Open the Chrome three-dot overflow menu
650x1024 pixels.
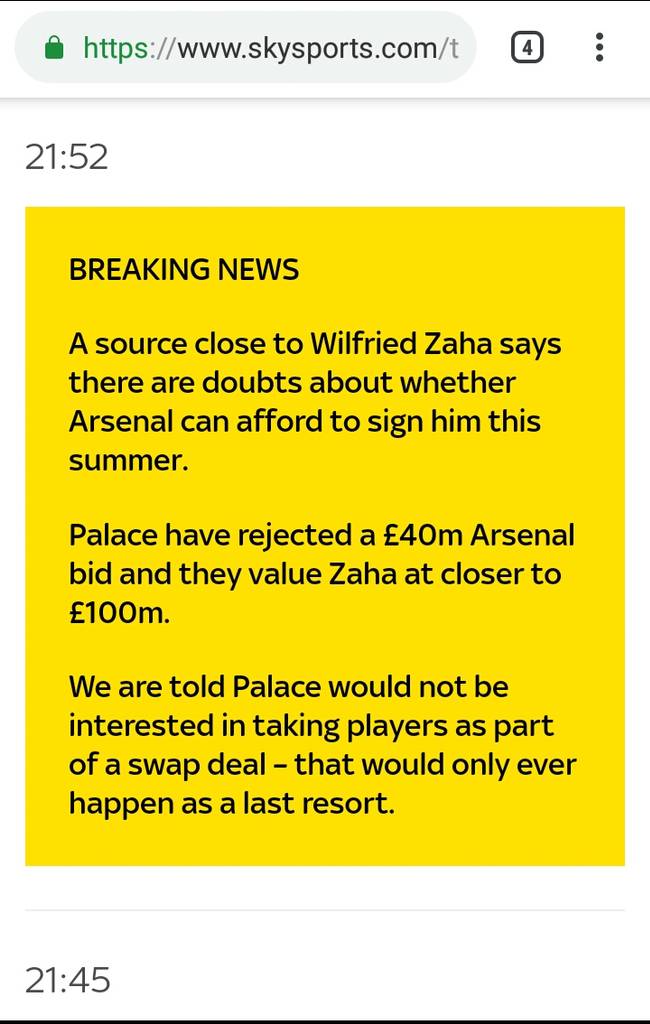[x=599, y=47]
